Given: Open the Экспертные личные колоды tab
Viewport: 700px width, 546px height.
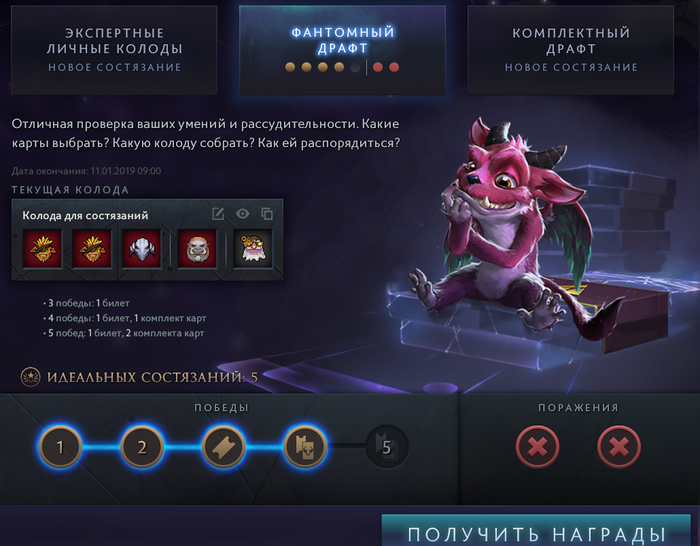Looking at the screenshot, I should click(114, 50).
